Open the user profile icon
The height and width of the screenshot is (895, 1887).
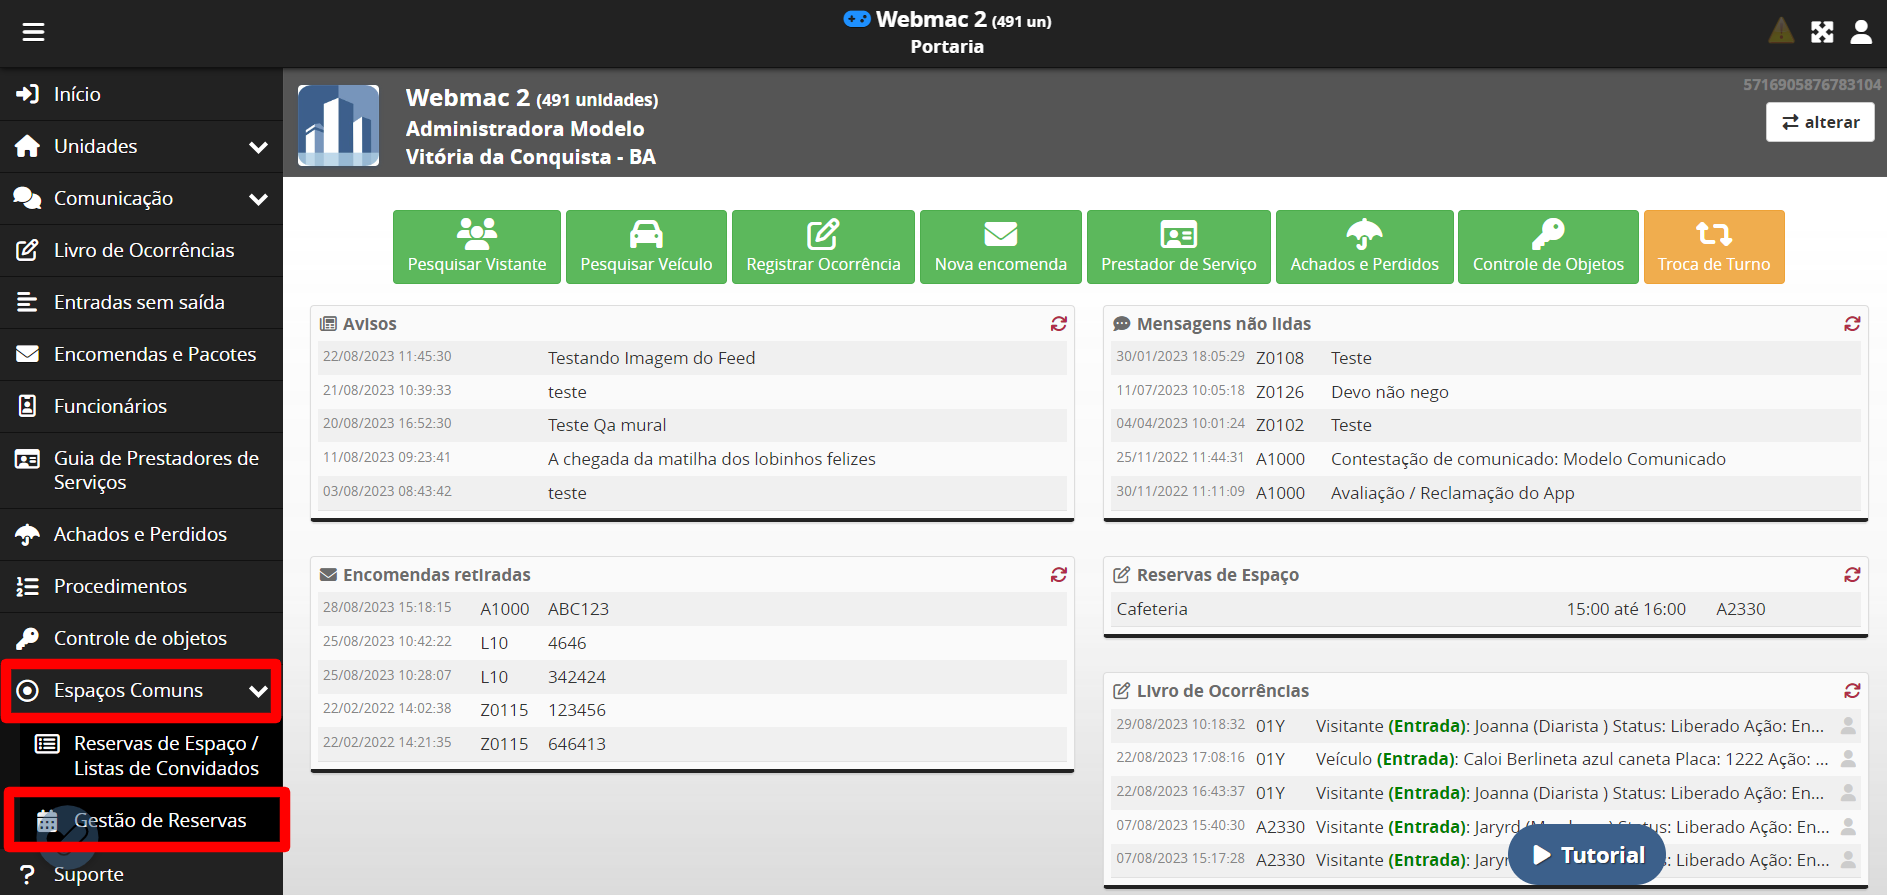pos(1861,32)
